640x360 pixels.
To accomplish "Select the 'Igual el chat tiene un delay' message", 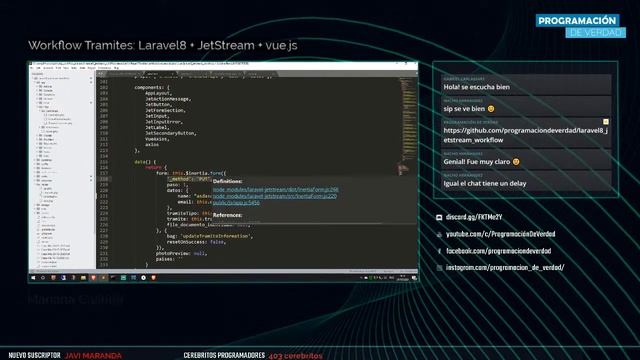I will (x=484, y=183).
